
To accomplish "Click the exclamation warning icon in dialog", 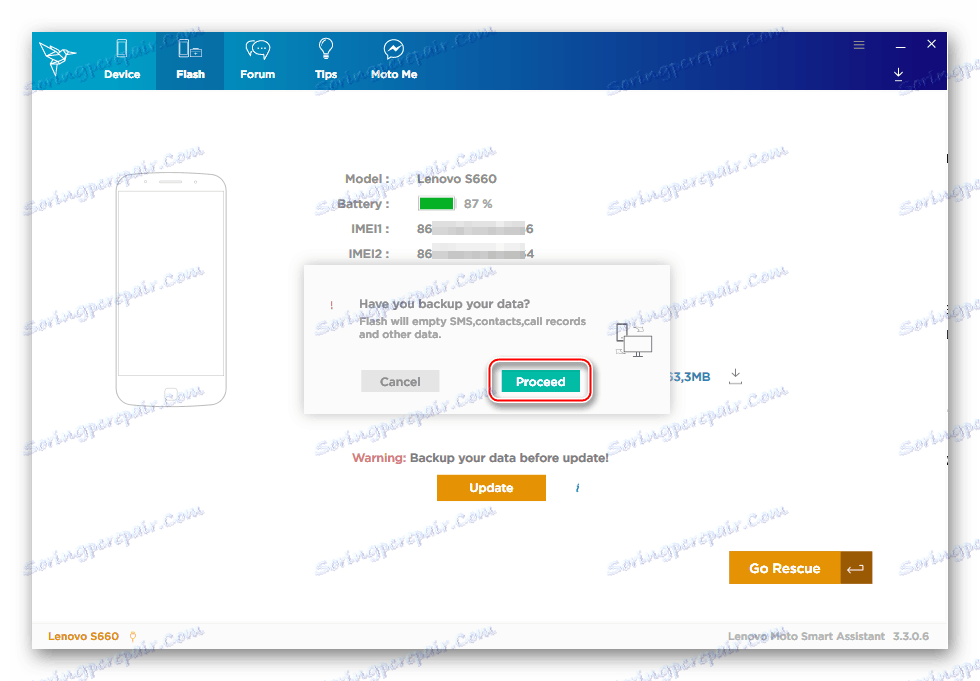I will [x=331, y=305].
